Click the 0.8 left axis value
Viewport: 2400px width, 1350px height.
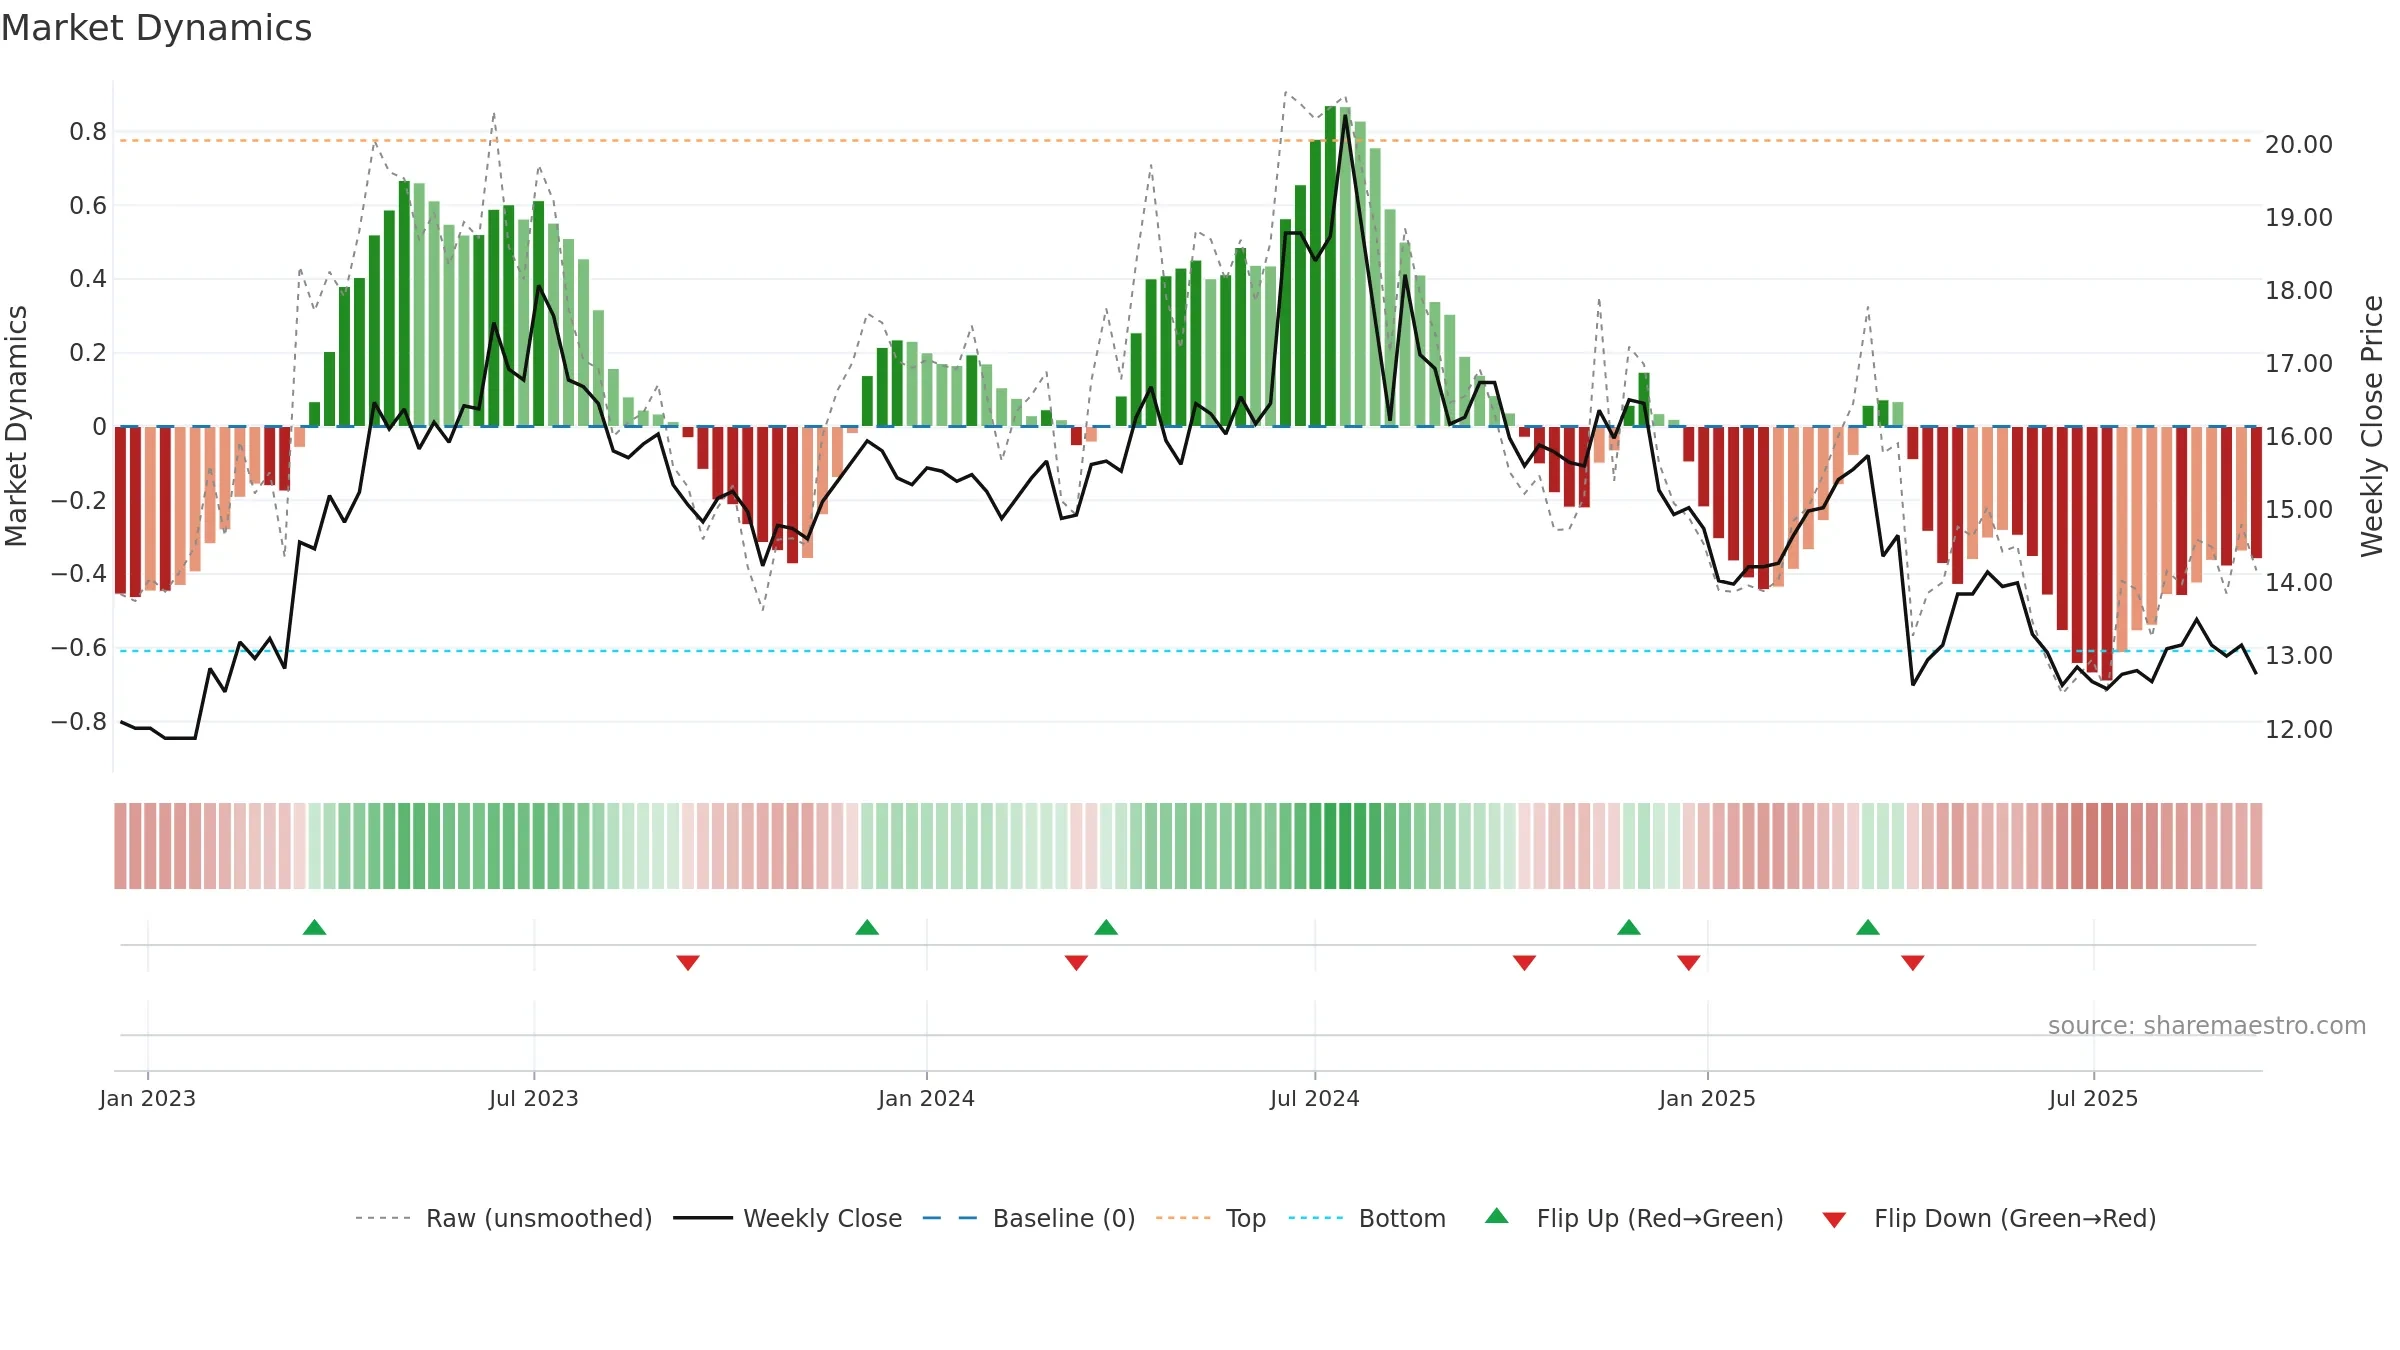[88, 131]
